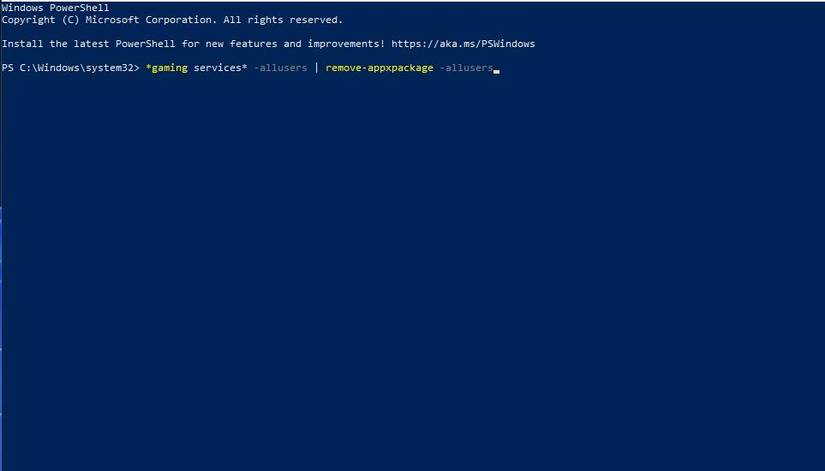Image resolution: width=825 pixels, height=471 pixels.
Task: Open the aka.ms/PSWindows link
Action: click(471, 44)
